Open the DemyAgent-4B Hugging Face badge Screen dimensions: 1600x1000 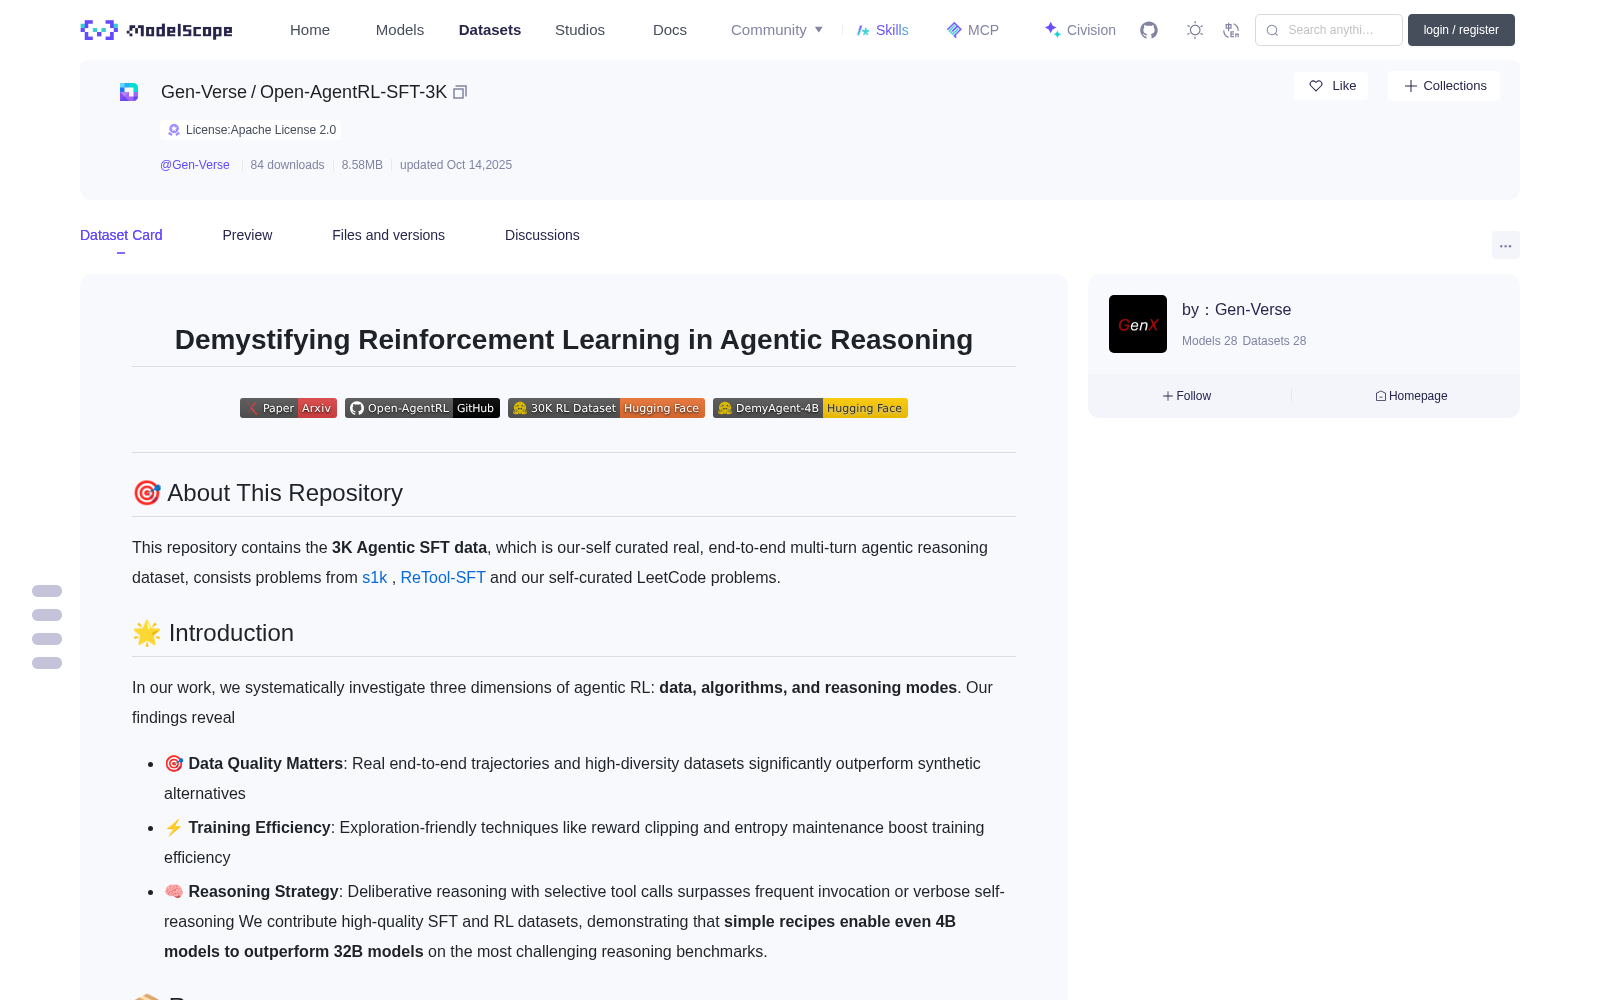[x=810, y=408]
